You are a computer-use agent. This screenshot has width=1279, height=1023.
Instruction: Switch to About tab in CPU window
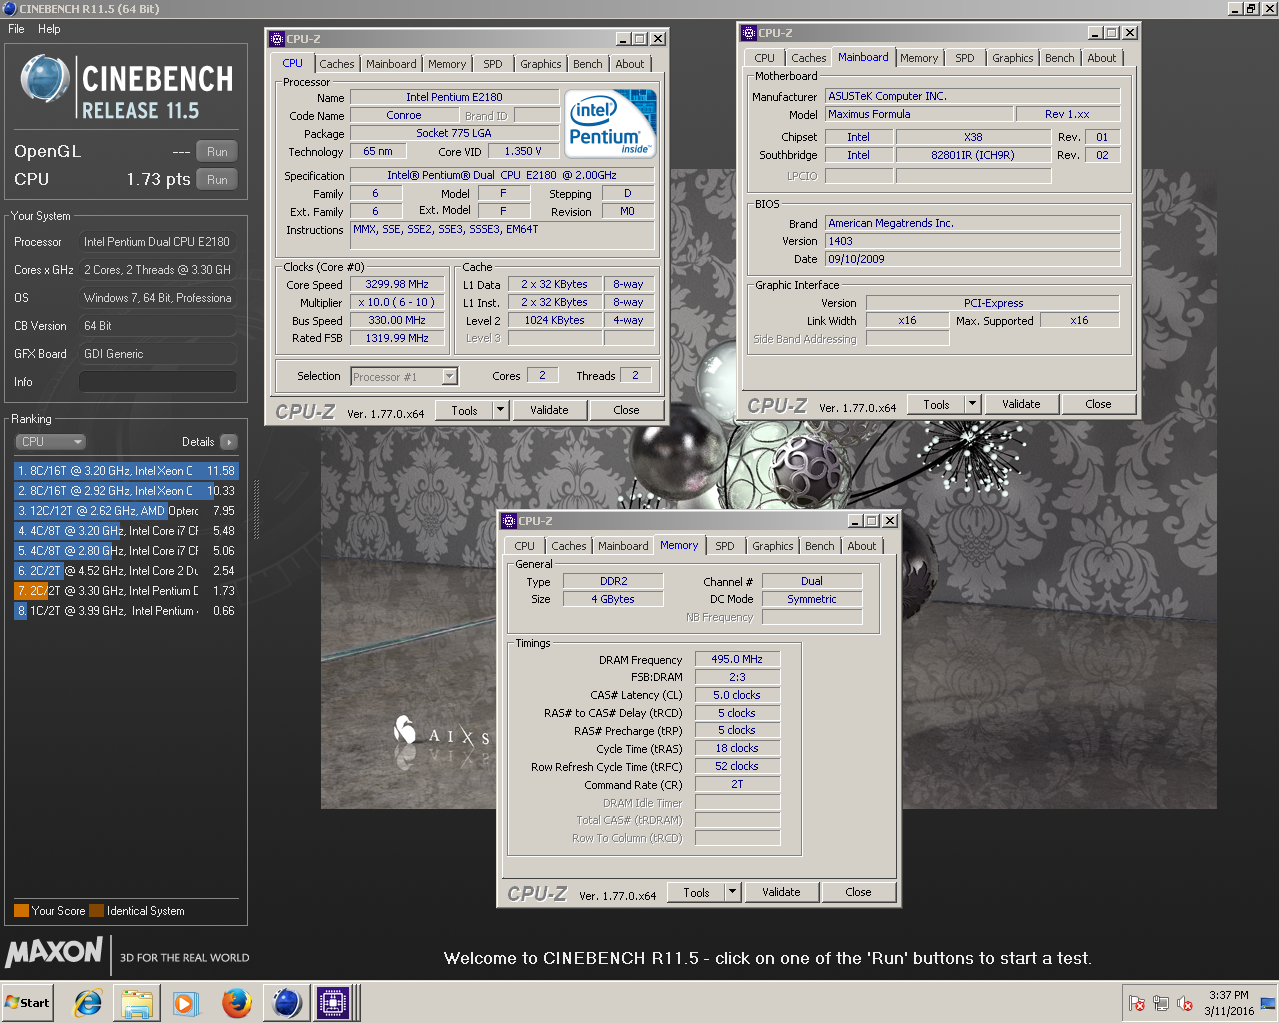(630, 64)
